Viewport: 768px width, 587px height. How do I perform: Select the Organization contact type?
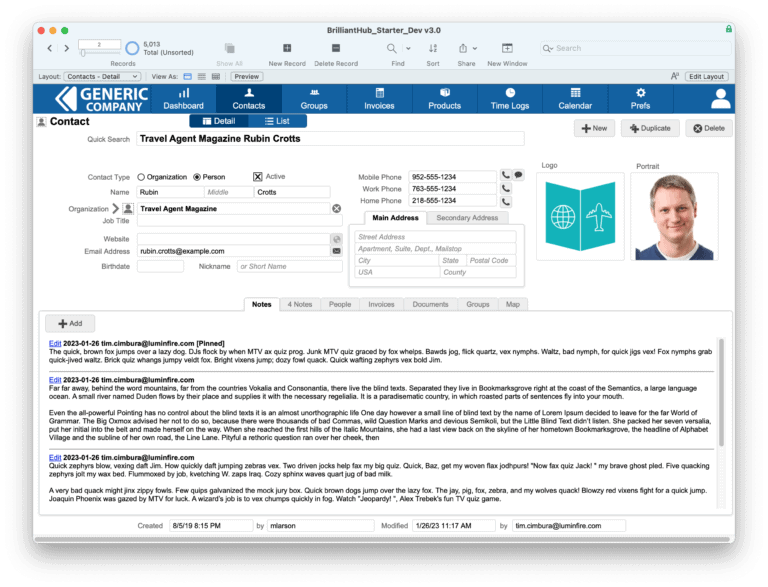[141, 177]
